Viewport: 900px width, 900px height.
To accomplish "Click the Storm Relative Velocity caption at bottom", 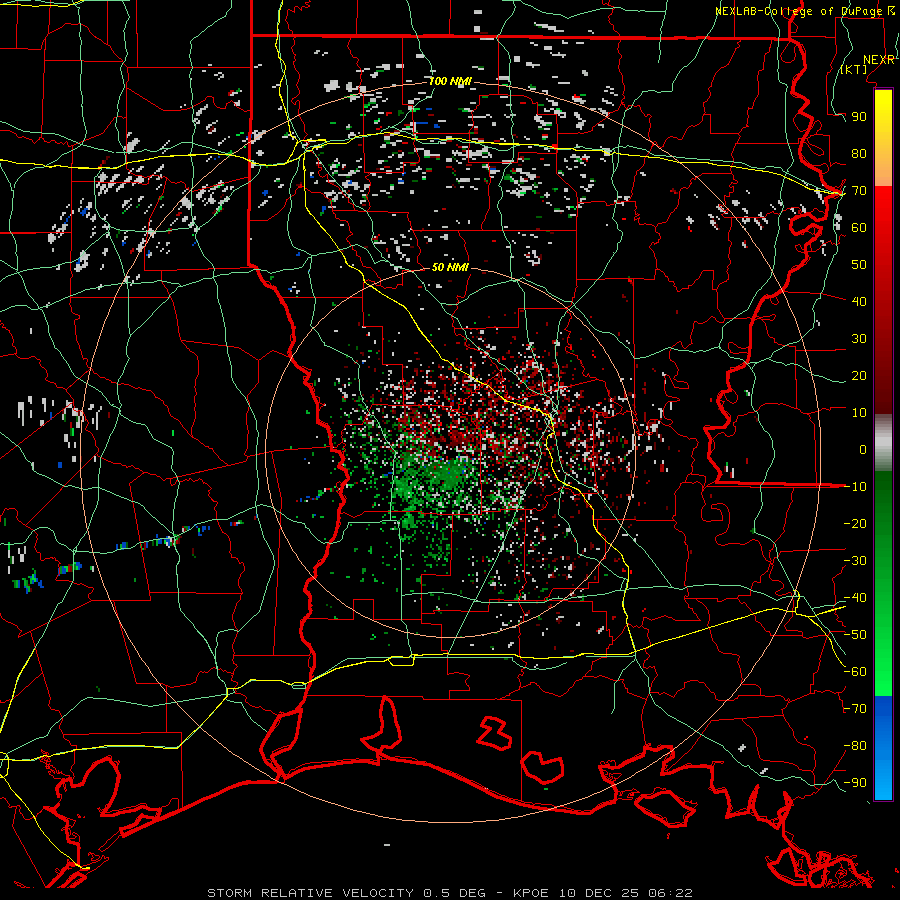I will point(449,893).
